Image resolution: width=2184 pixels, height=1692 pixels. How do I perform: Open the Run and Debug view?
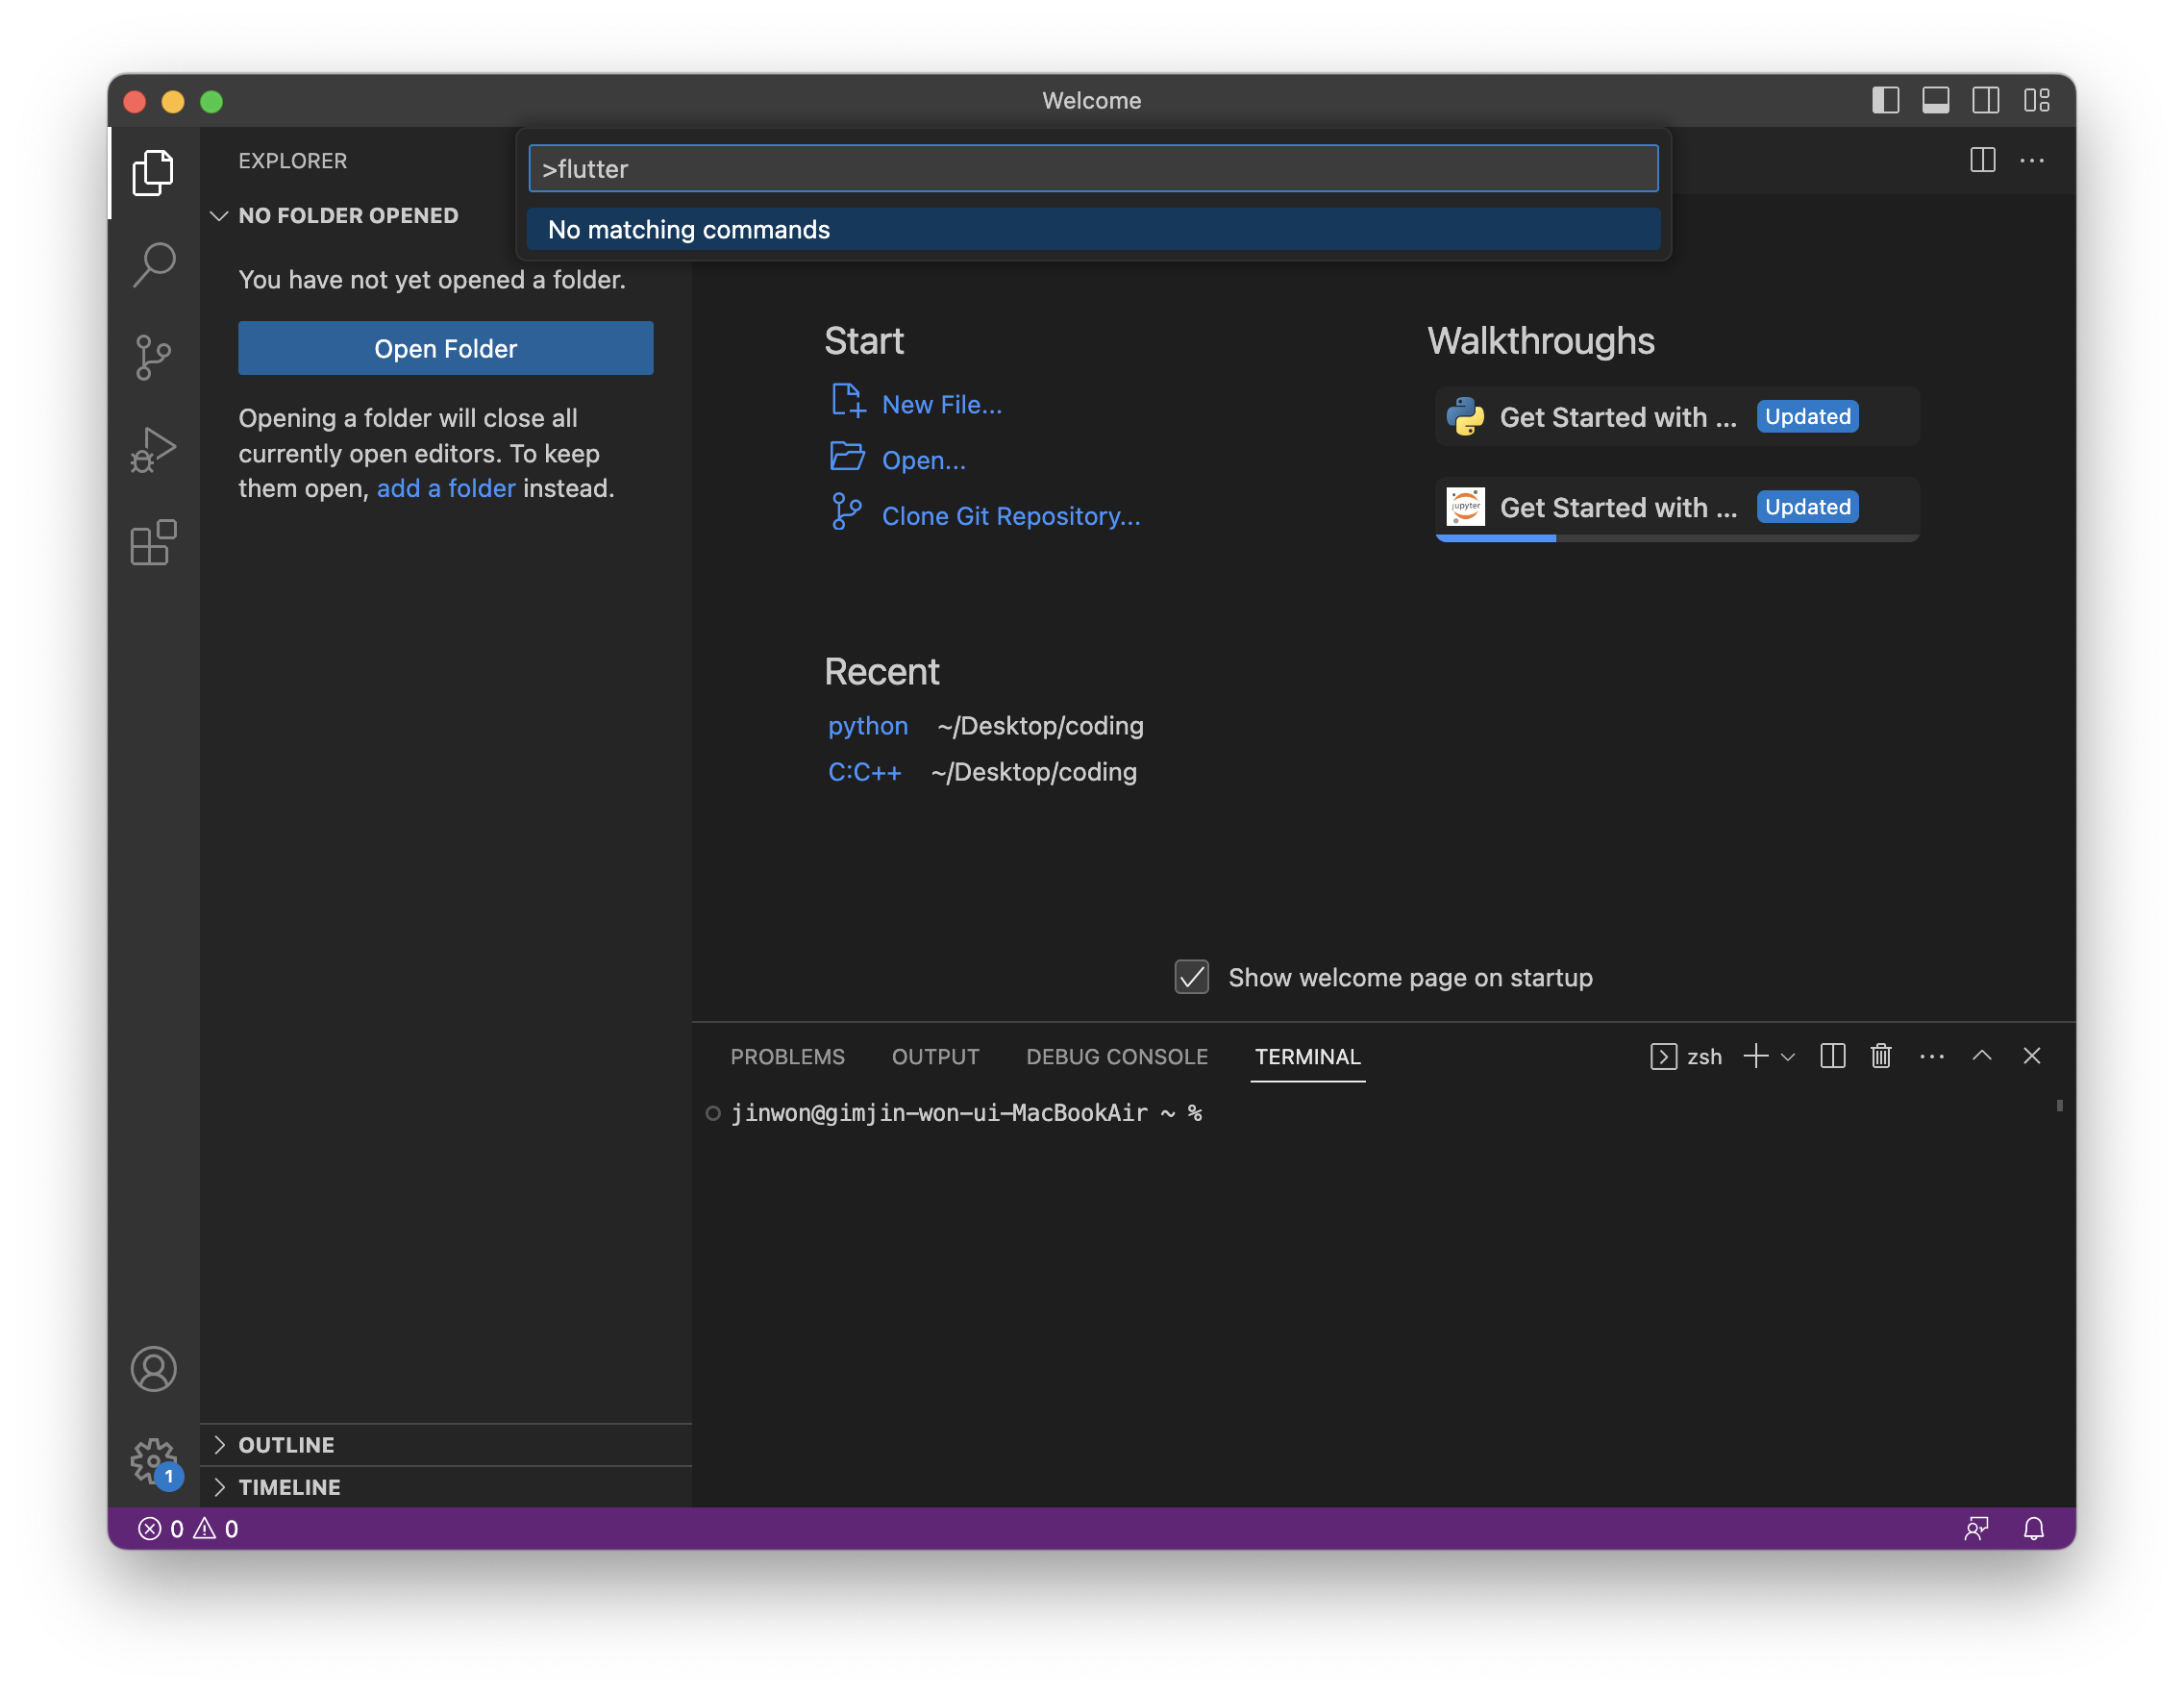coord(153,450)
